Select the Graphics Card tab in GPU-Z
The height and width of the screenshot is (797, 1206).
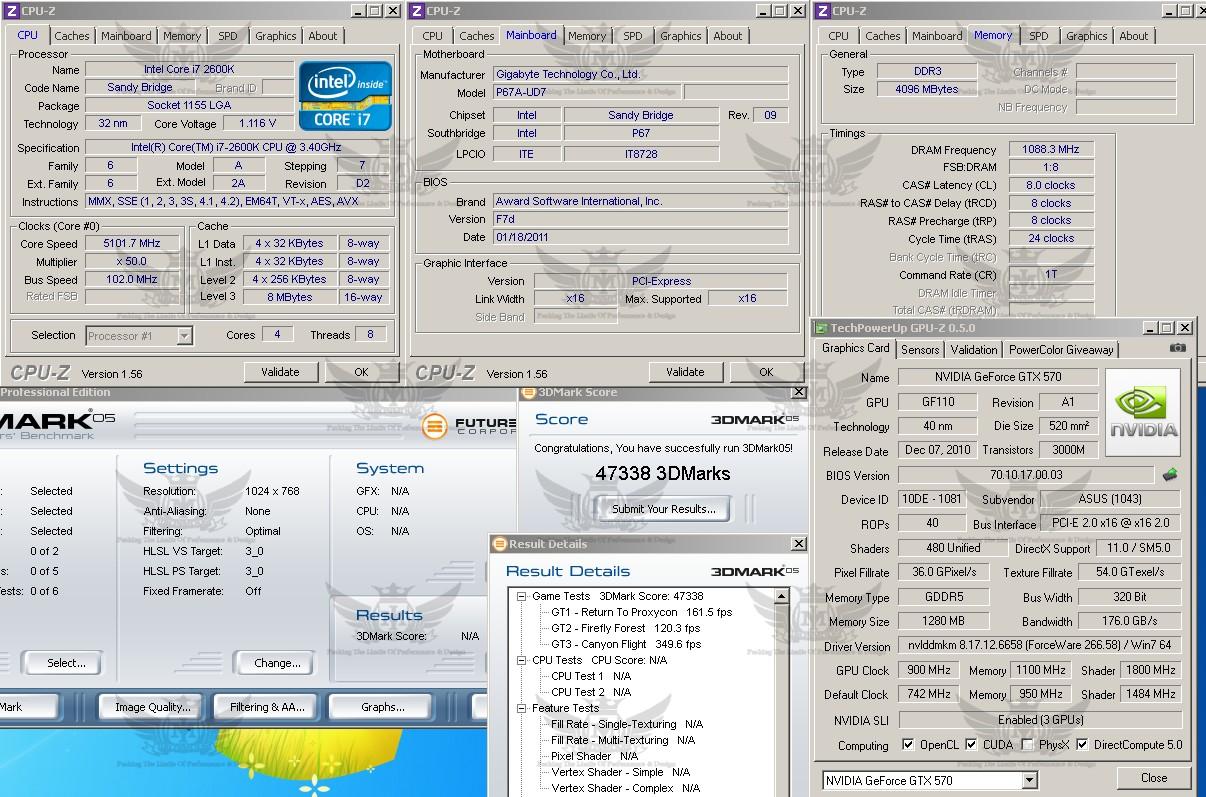point(856,349)
